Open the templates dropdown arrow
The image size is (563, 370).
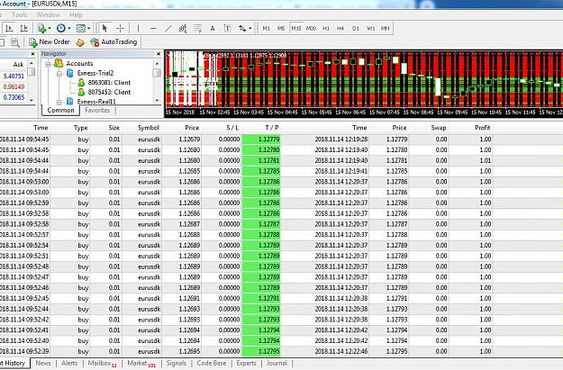click(89, 28)
